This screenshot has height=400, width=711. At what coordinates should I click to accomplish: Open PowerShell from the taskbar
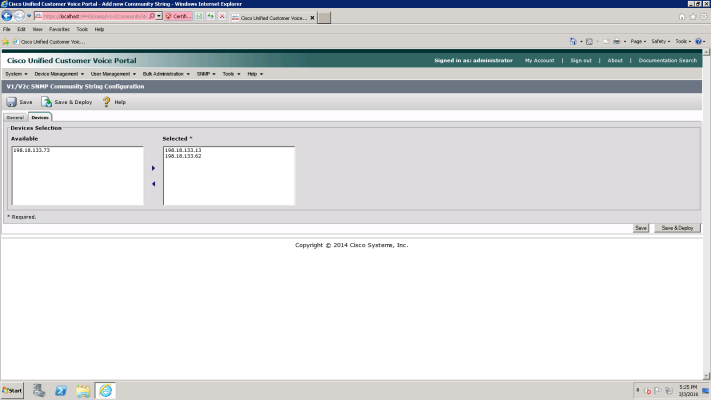point(61,390)
